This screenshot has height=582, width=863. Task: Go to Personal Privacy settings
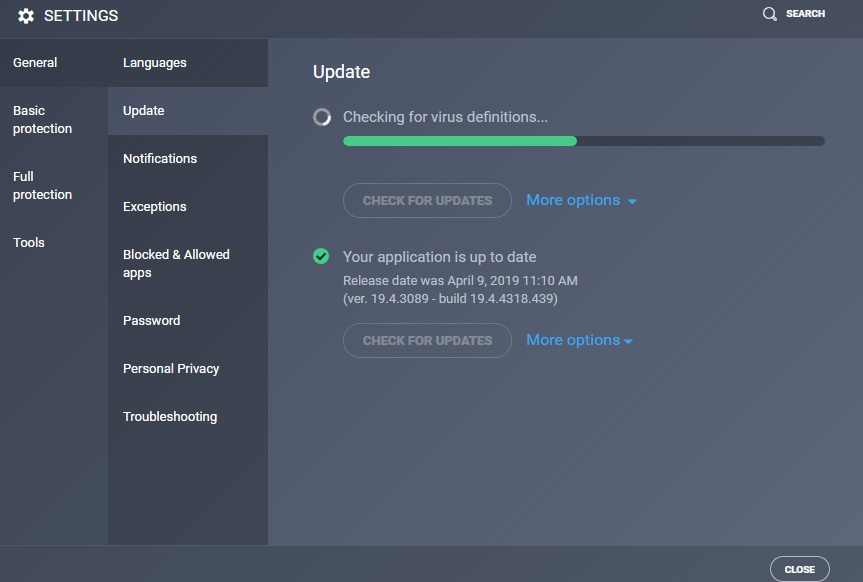pyautogui.click(x=188, y=368)
